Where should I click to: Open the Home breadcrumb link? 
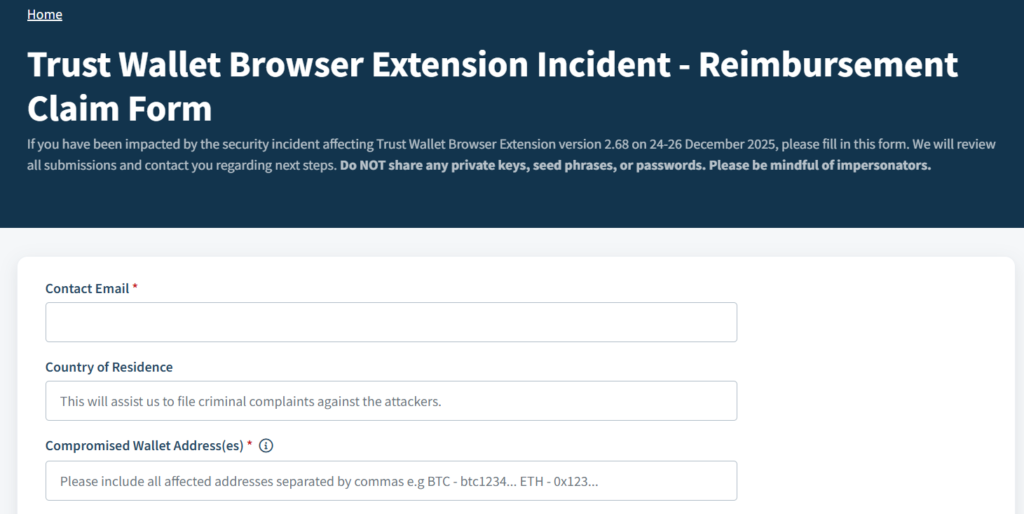(44, 14)
